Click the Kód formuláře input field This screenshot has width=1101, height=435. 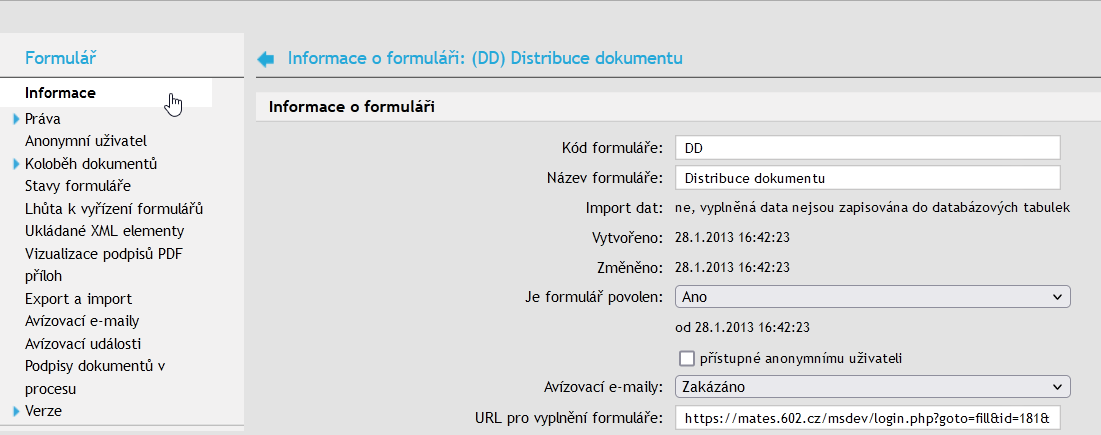point(867,148)
